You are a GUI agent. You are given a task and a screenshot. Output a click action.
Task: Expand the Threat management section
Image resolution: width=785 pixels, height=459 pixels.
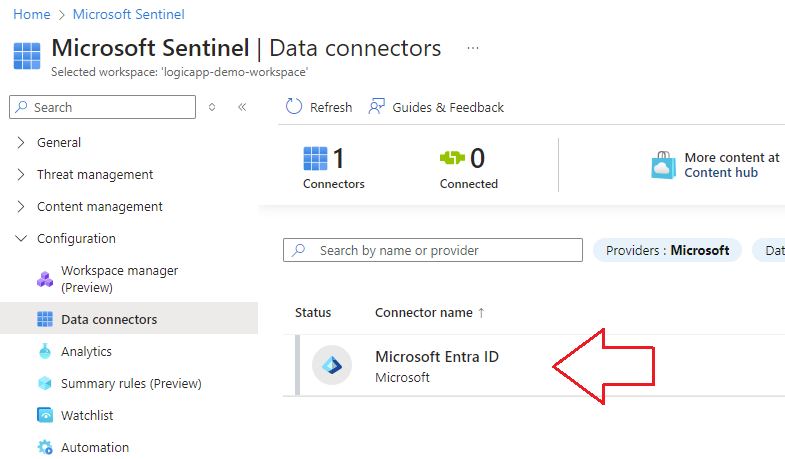[22, 175]
